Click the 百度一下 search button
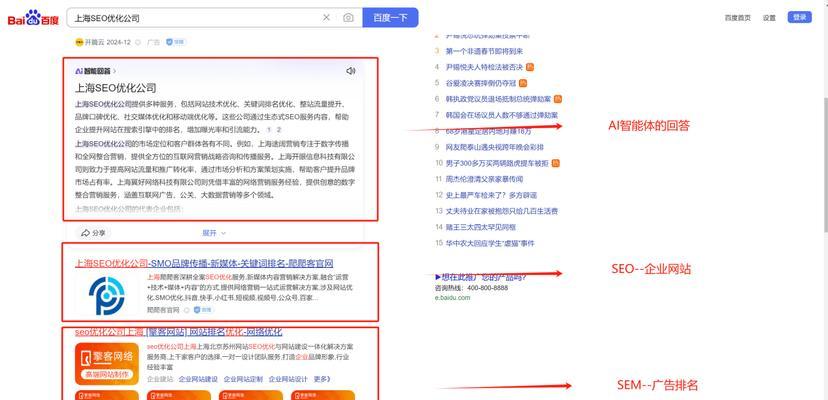 click(x=390, y=17)
